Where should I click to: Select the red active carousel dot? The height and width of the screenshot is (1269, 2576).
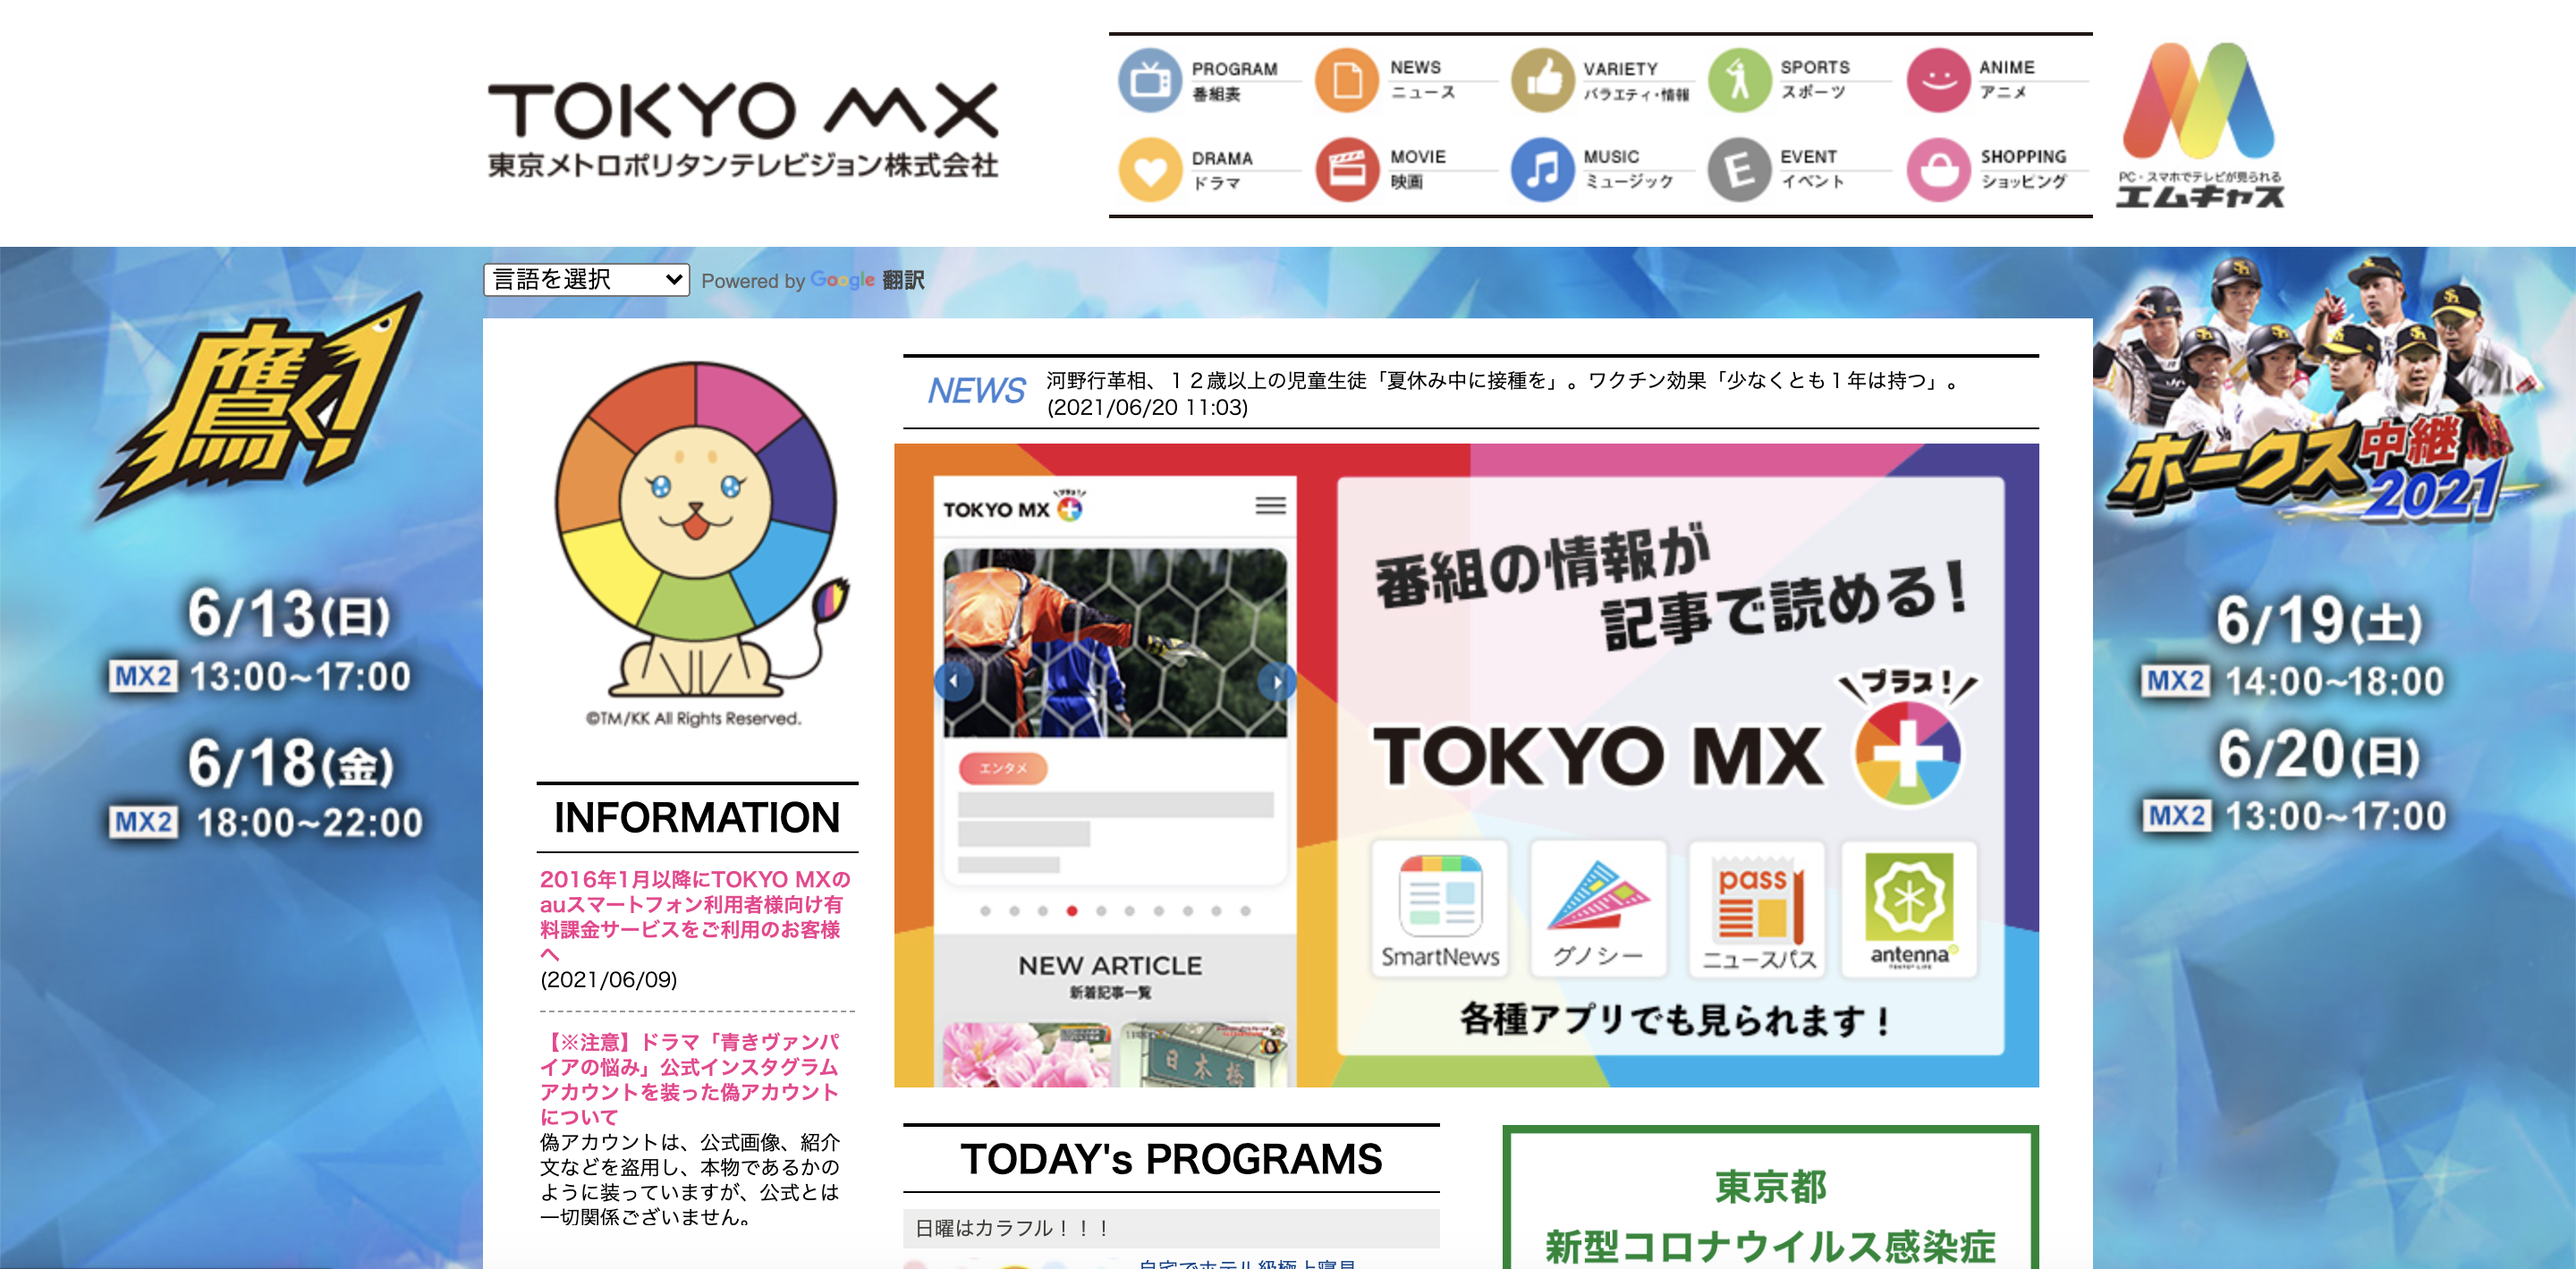coord(1071,911)
